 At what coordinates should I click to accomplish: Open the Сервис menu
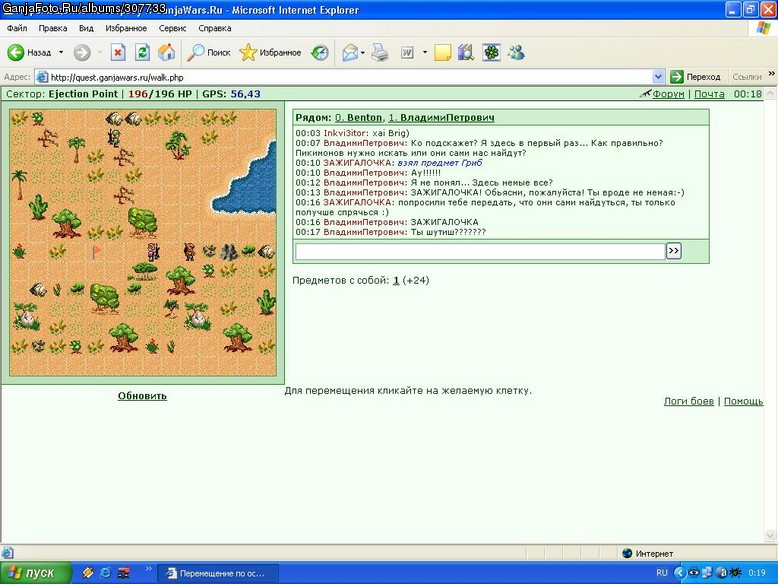coord(172,28)
